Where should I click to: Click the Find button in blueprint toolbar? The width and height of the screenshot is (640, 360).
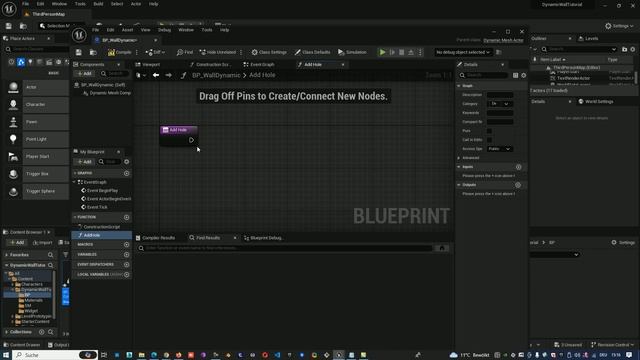pyautogui.click(x=185, y=52)
